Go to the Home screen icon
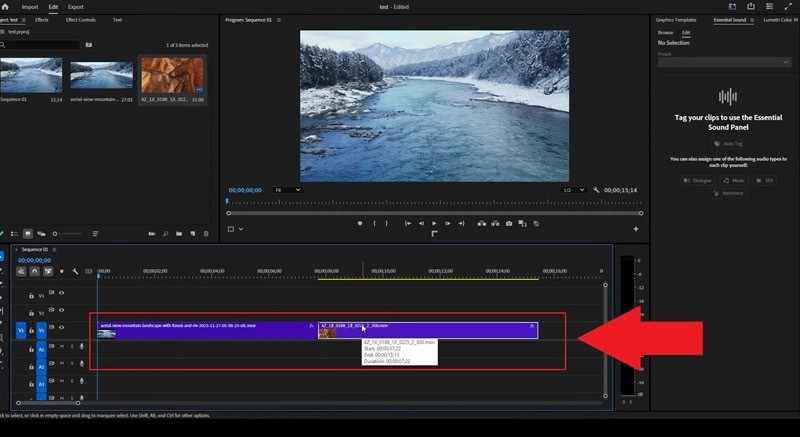The image size is (800, 437). pos(5,7)
